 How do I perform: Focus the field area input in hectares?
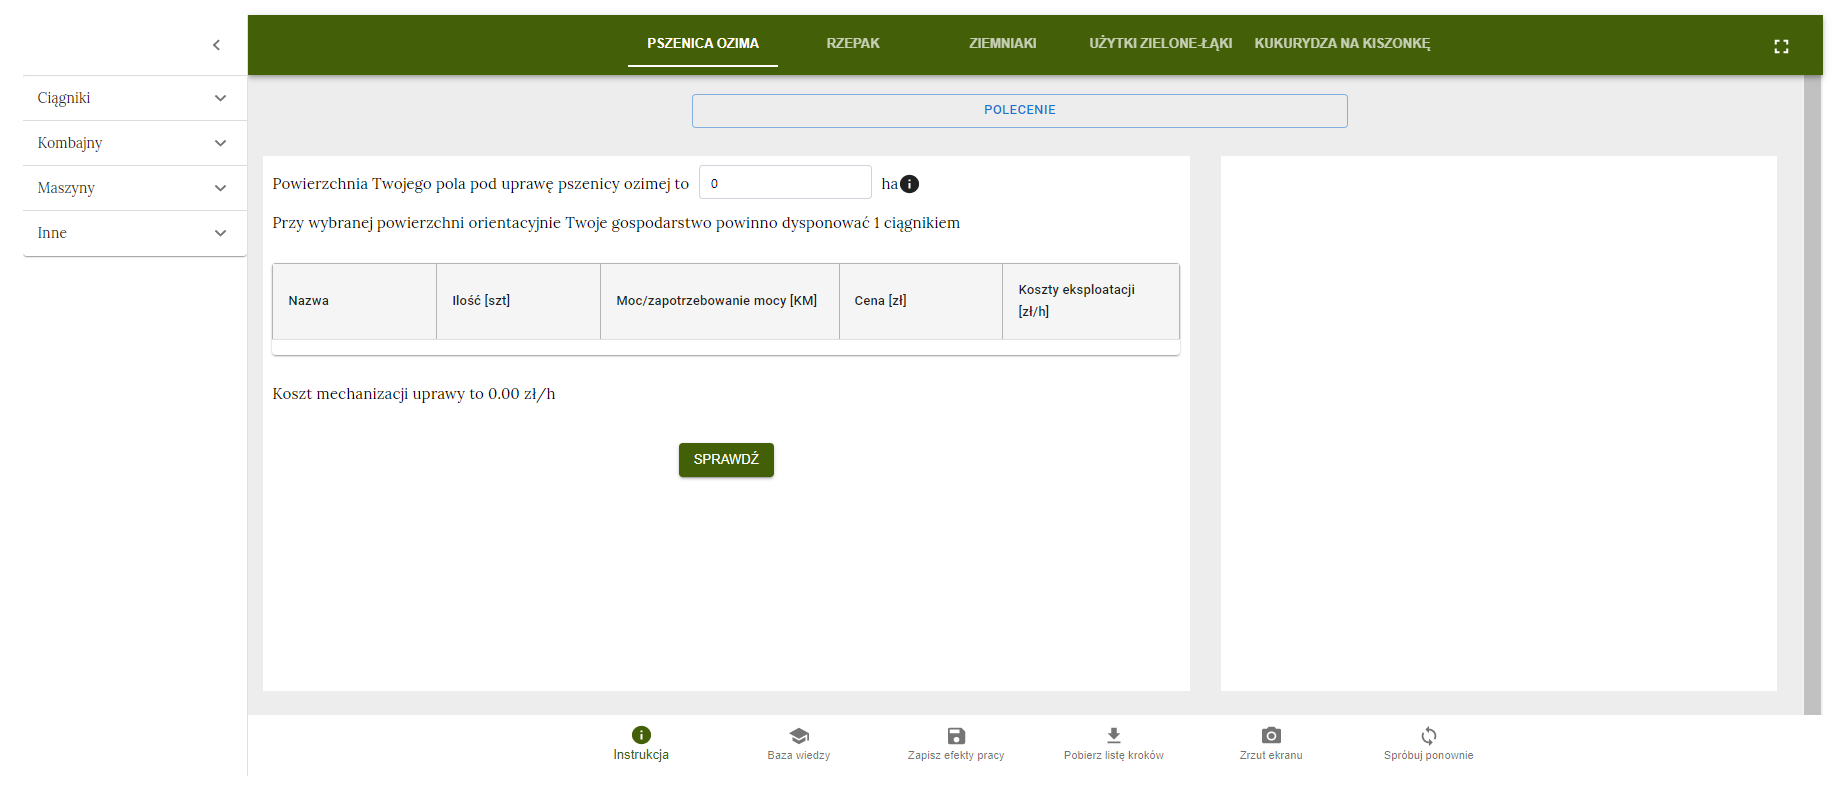pyautogui.click(x=785, y=183)
